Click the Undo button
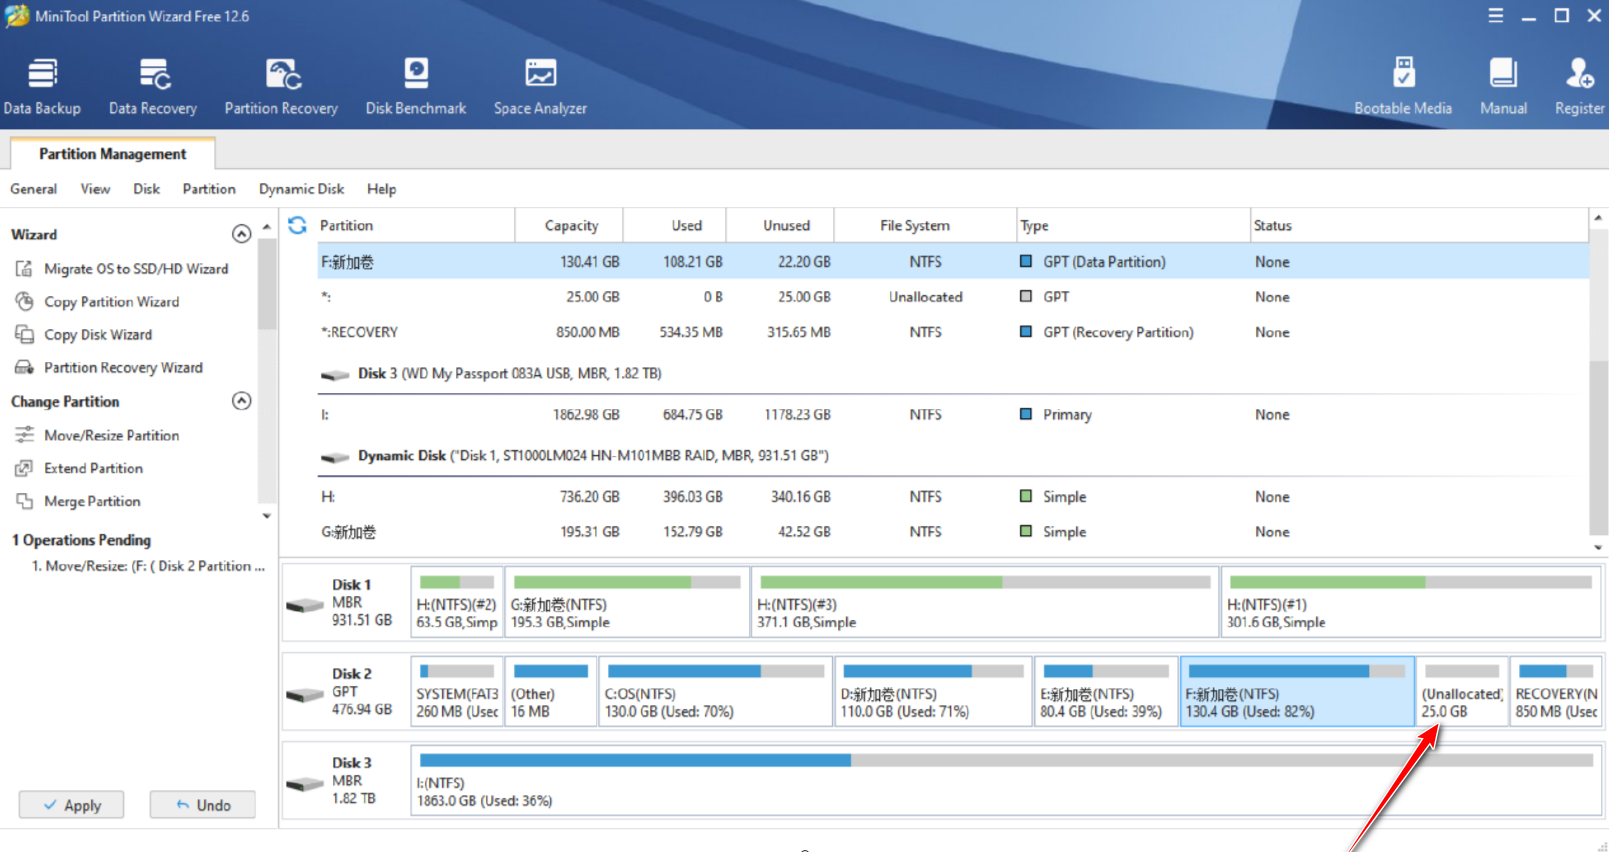 pos(202,804)
